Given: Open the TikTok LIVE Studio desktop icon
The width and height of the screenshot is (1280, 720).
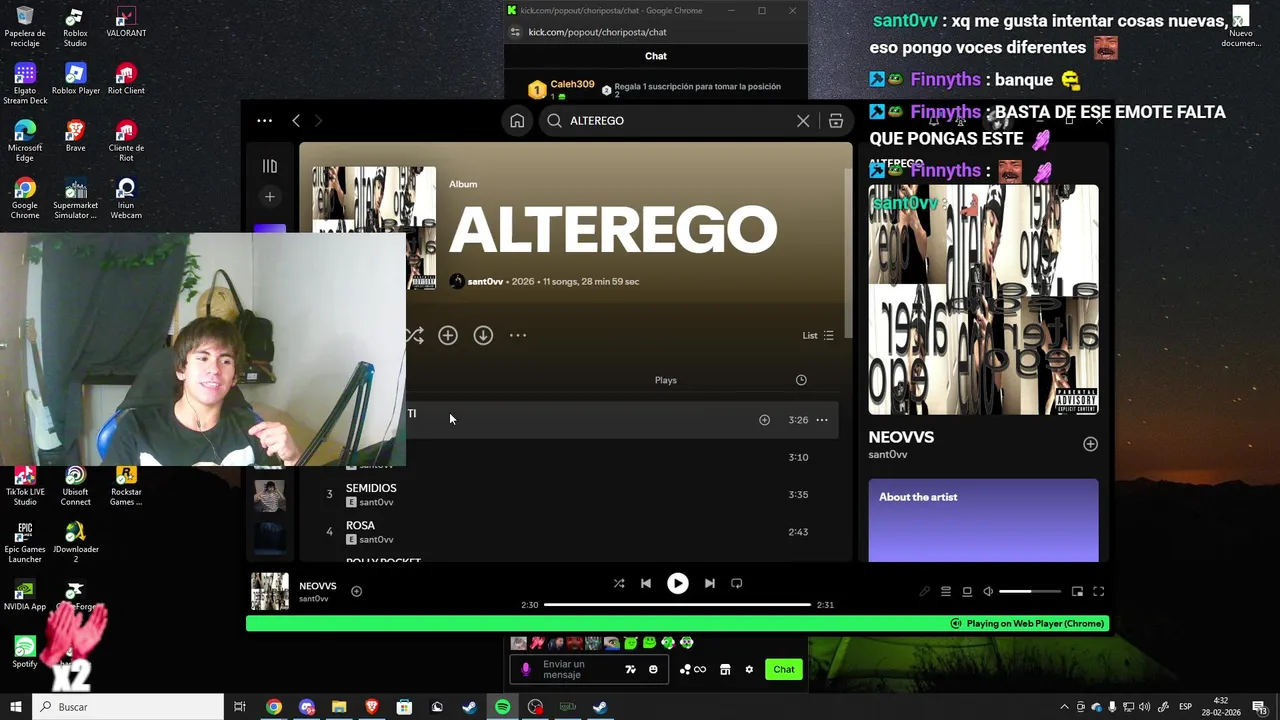Looking at the screenshot, I should point(25,486).
